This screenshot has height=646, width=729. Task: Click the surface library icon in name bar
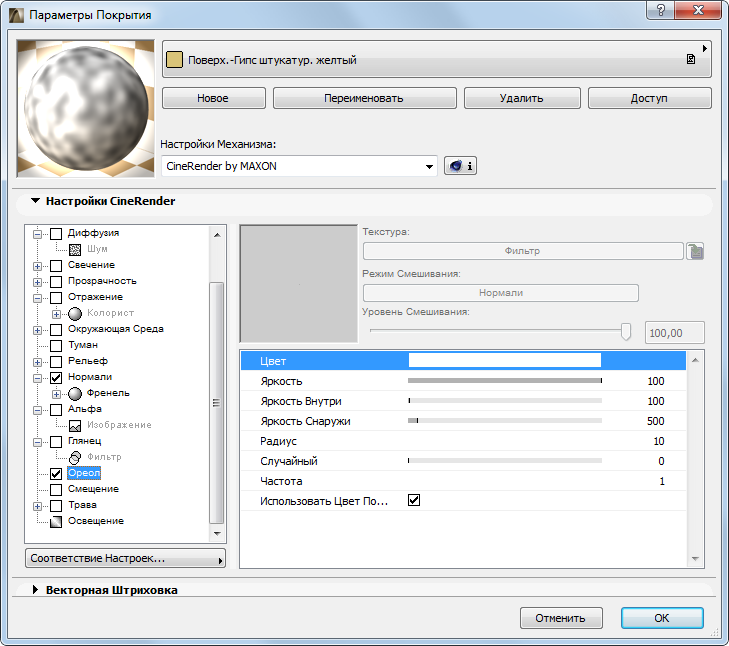(x=691, y=59)
